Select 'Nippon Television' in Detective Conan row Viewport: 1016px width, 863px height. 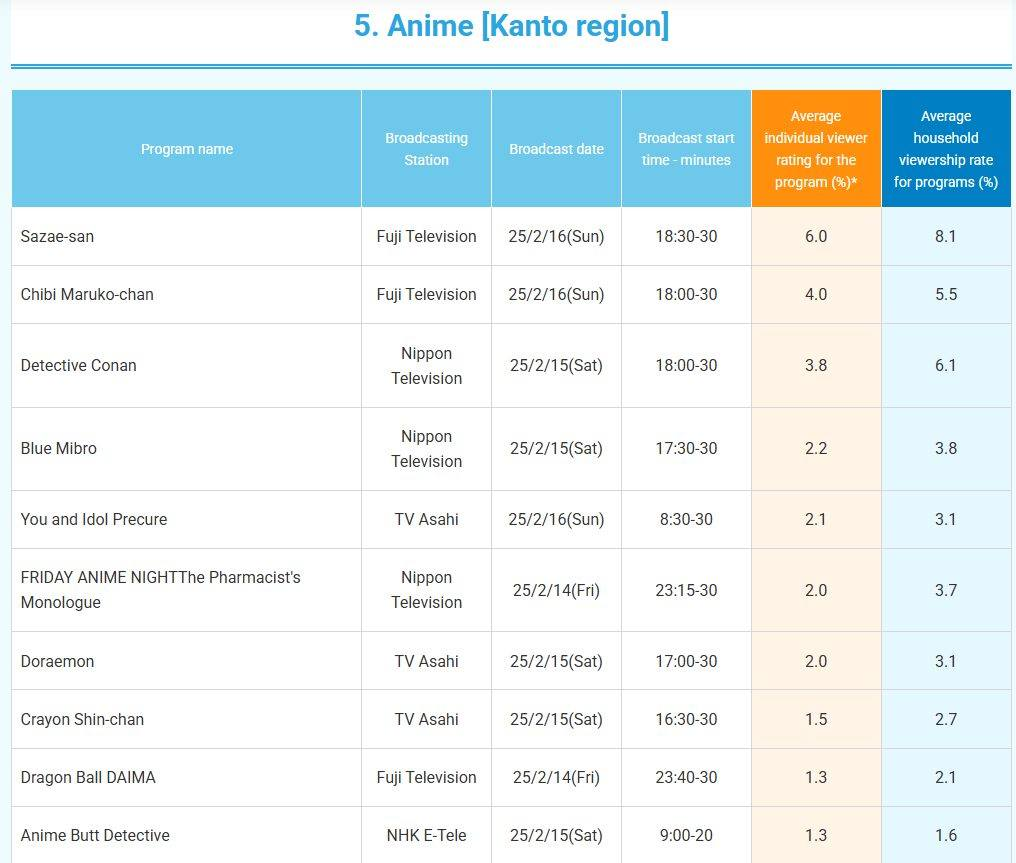(x=426, y=365)
